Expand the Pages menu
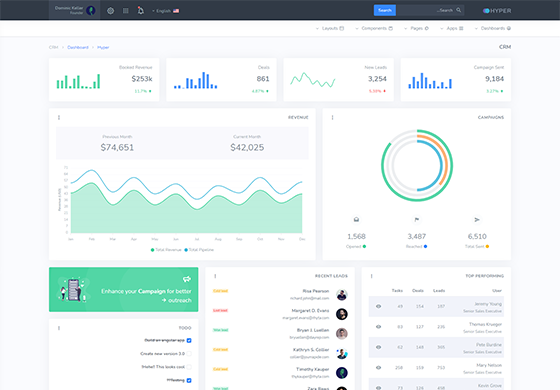560x390 pixels. coord(416,28)
